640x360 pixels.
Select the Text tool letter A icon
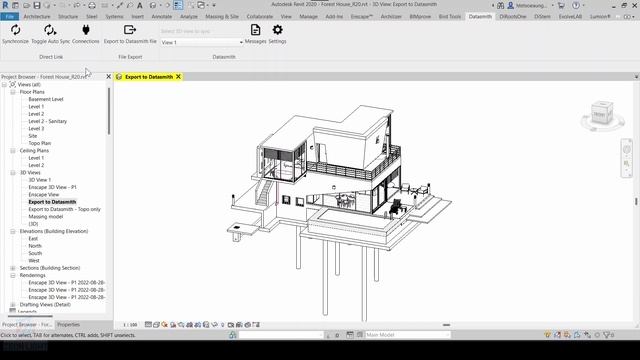(140, 6)
